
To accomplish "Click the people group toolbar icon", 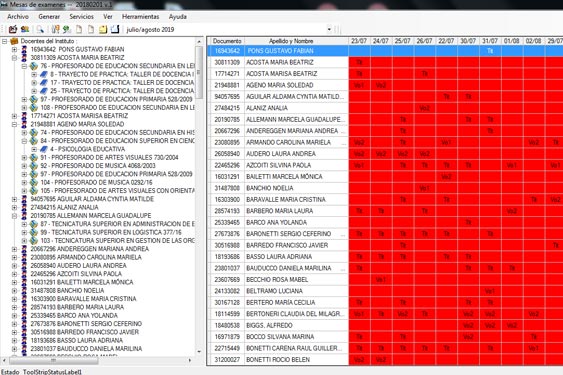I will [x=25, y=29].
